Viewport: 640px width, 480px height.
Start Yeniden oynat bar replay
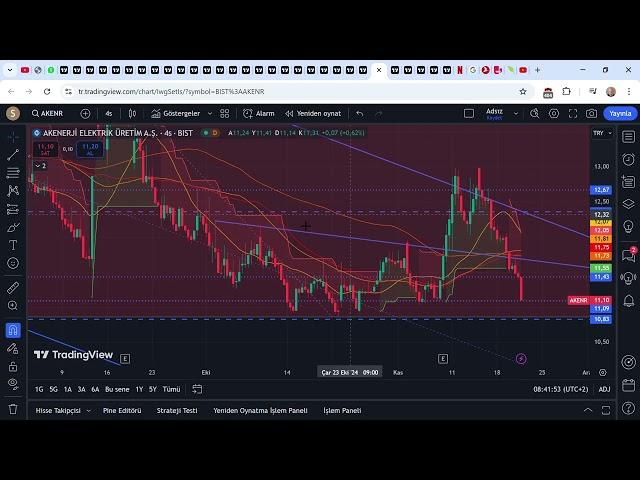(313, 113)
